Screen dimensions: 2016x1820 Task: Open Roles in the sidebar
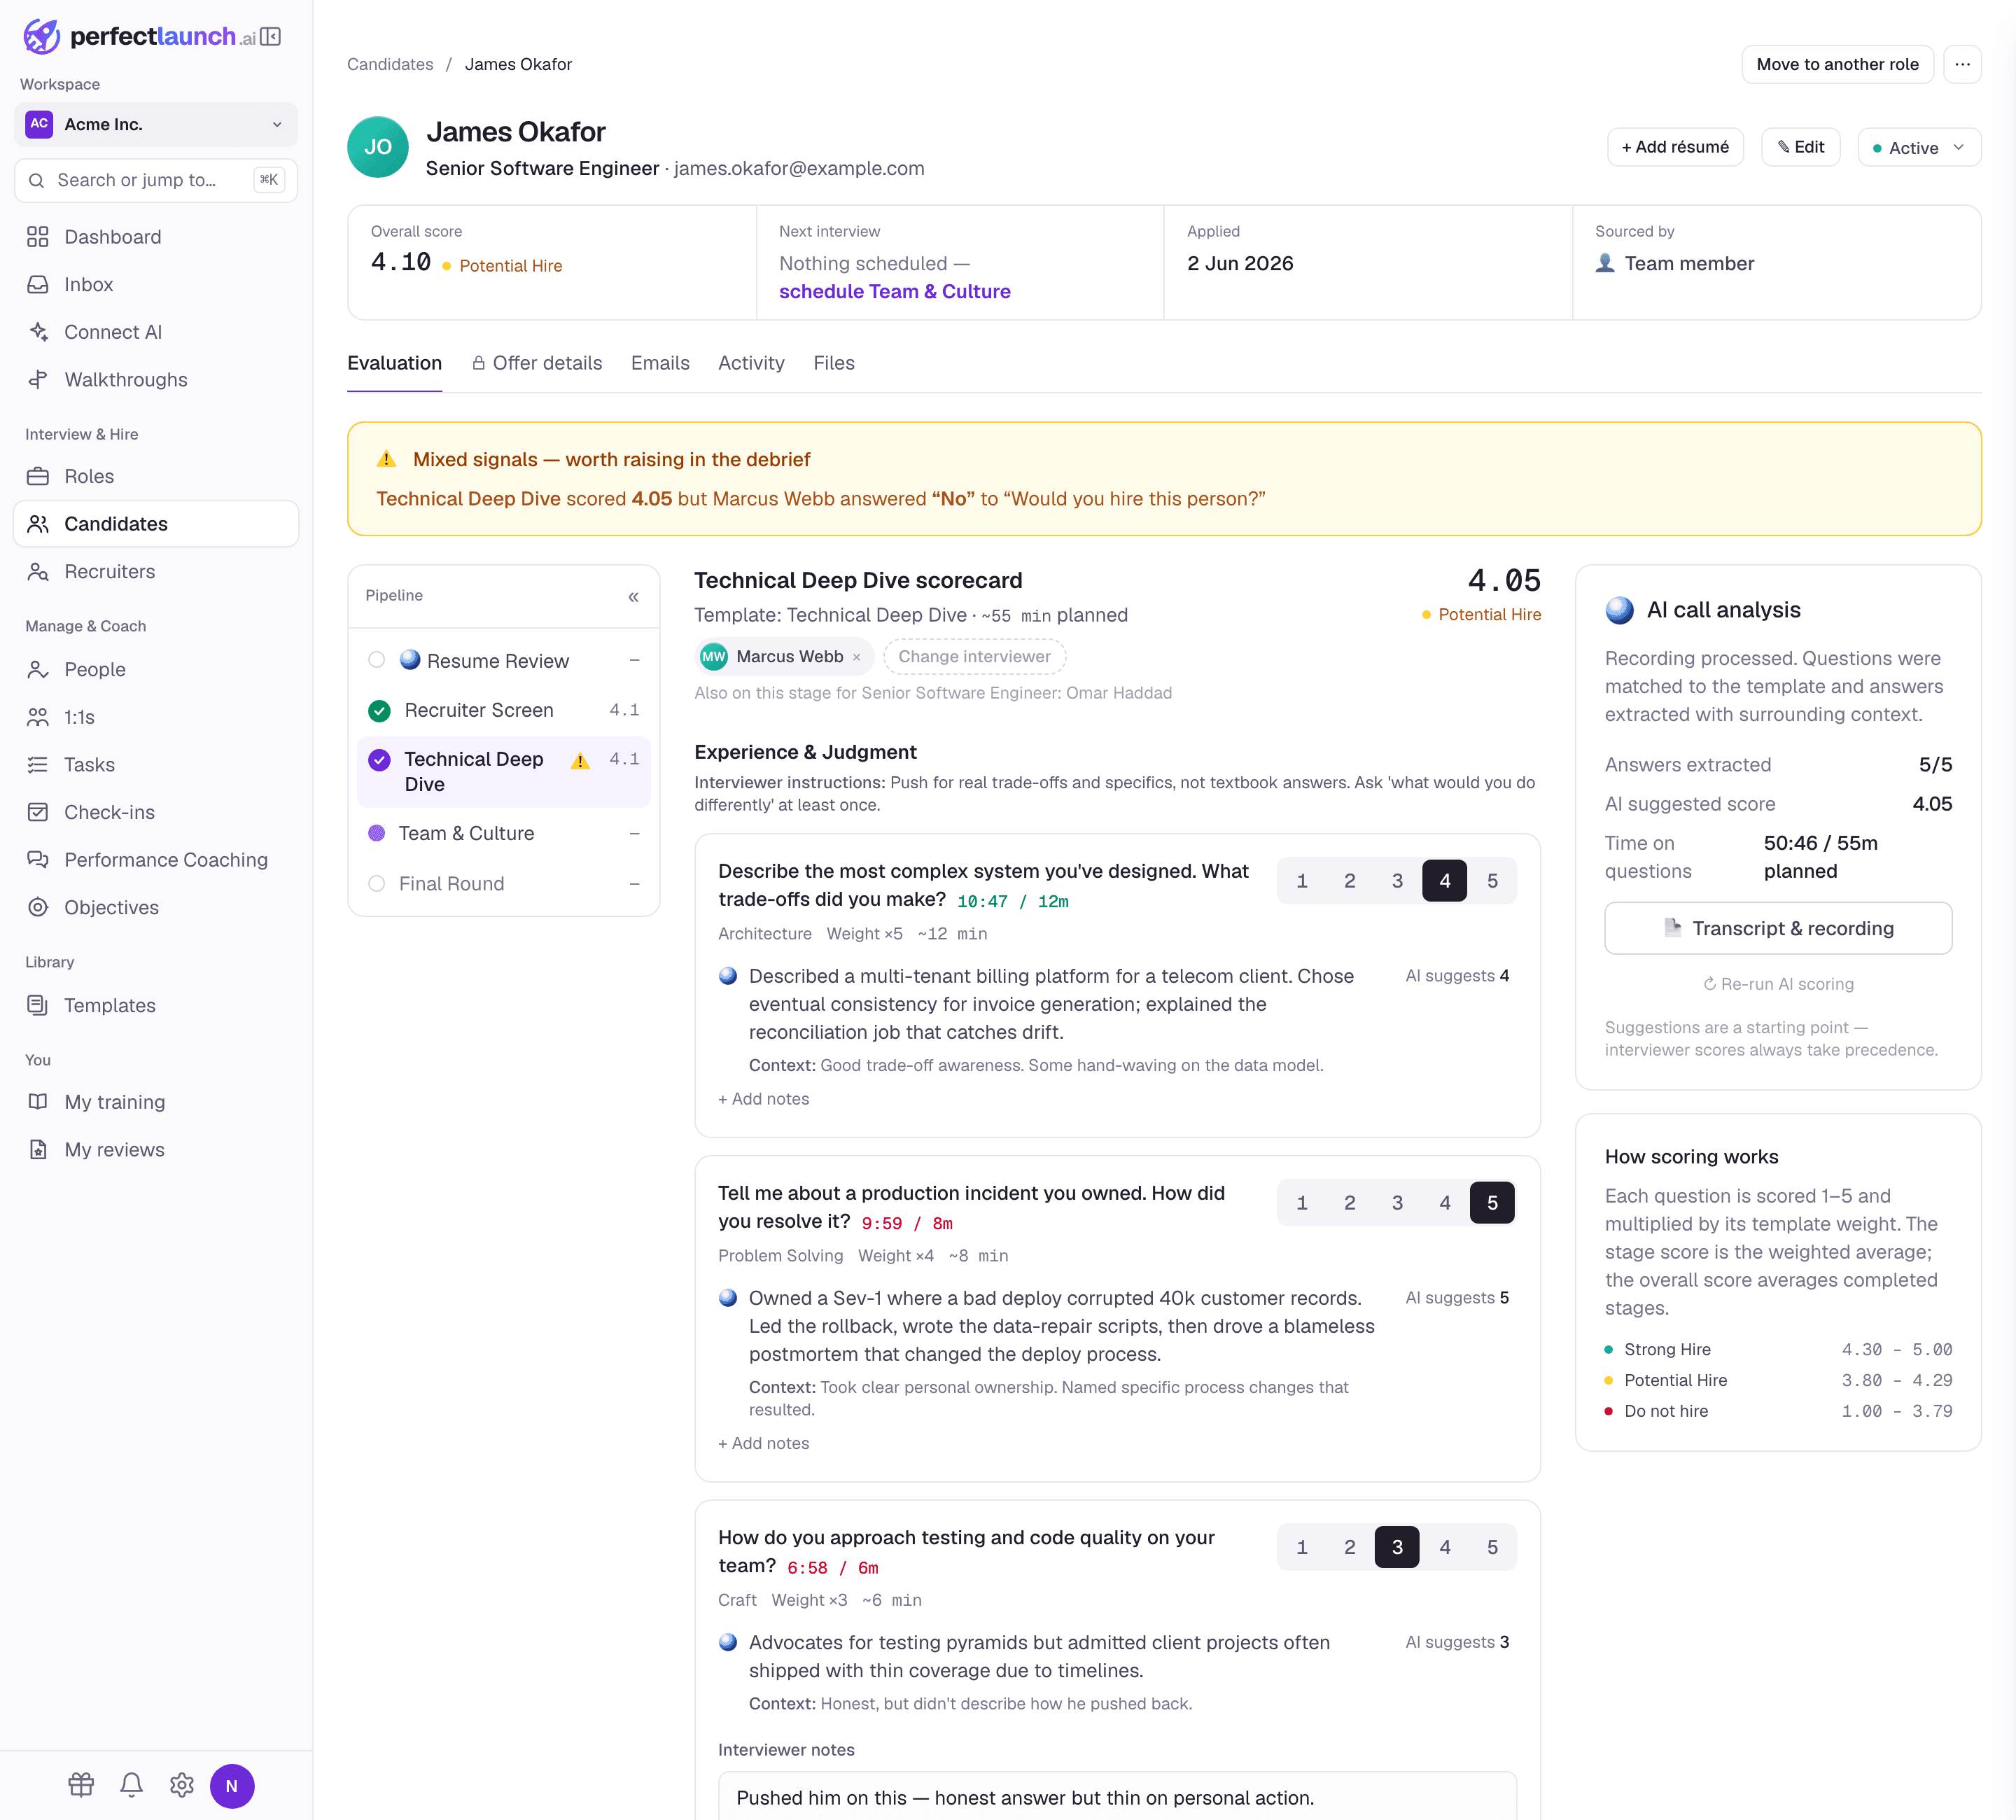[156, 477]
